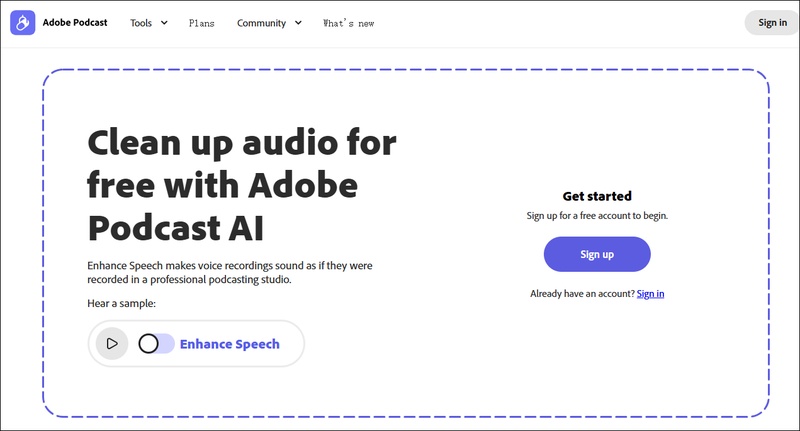Toggle the Enhance Speech switch
800x431 pixels.
tap(156, 344)
